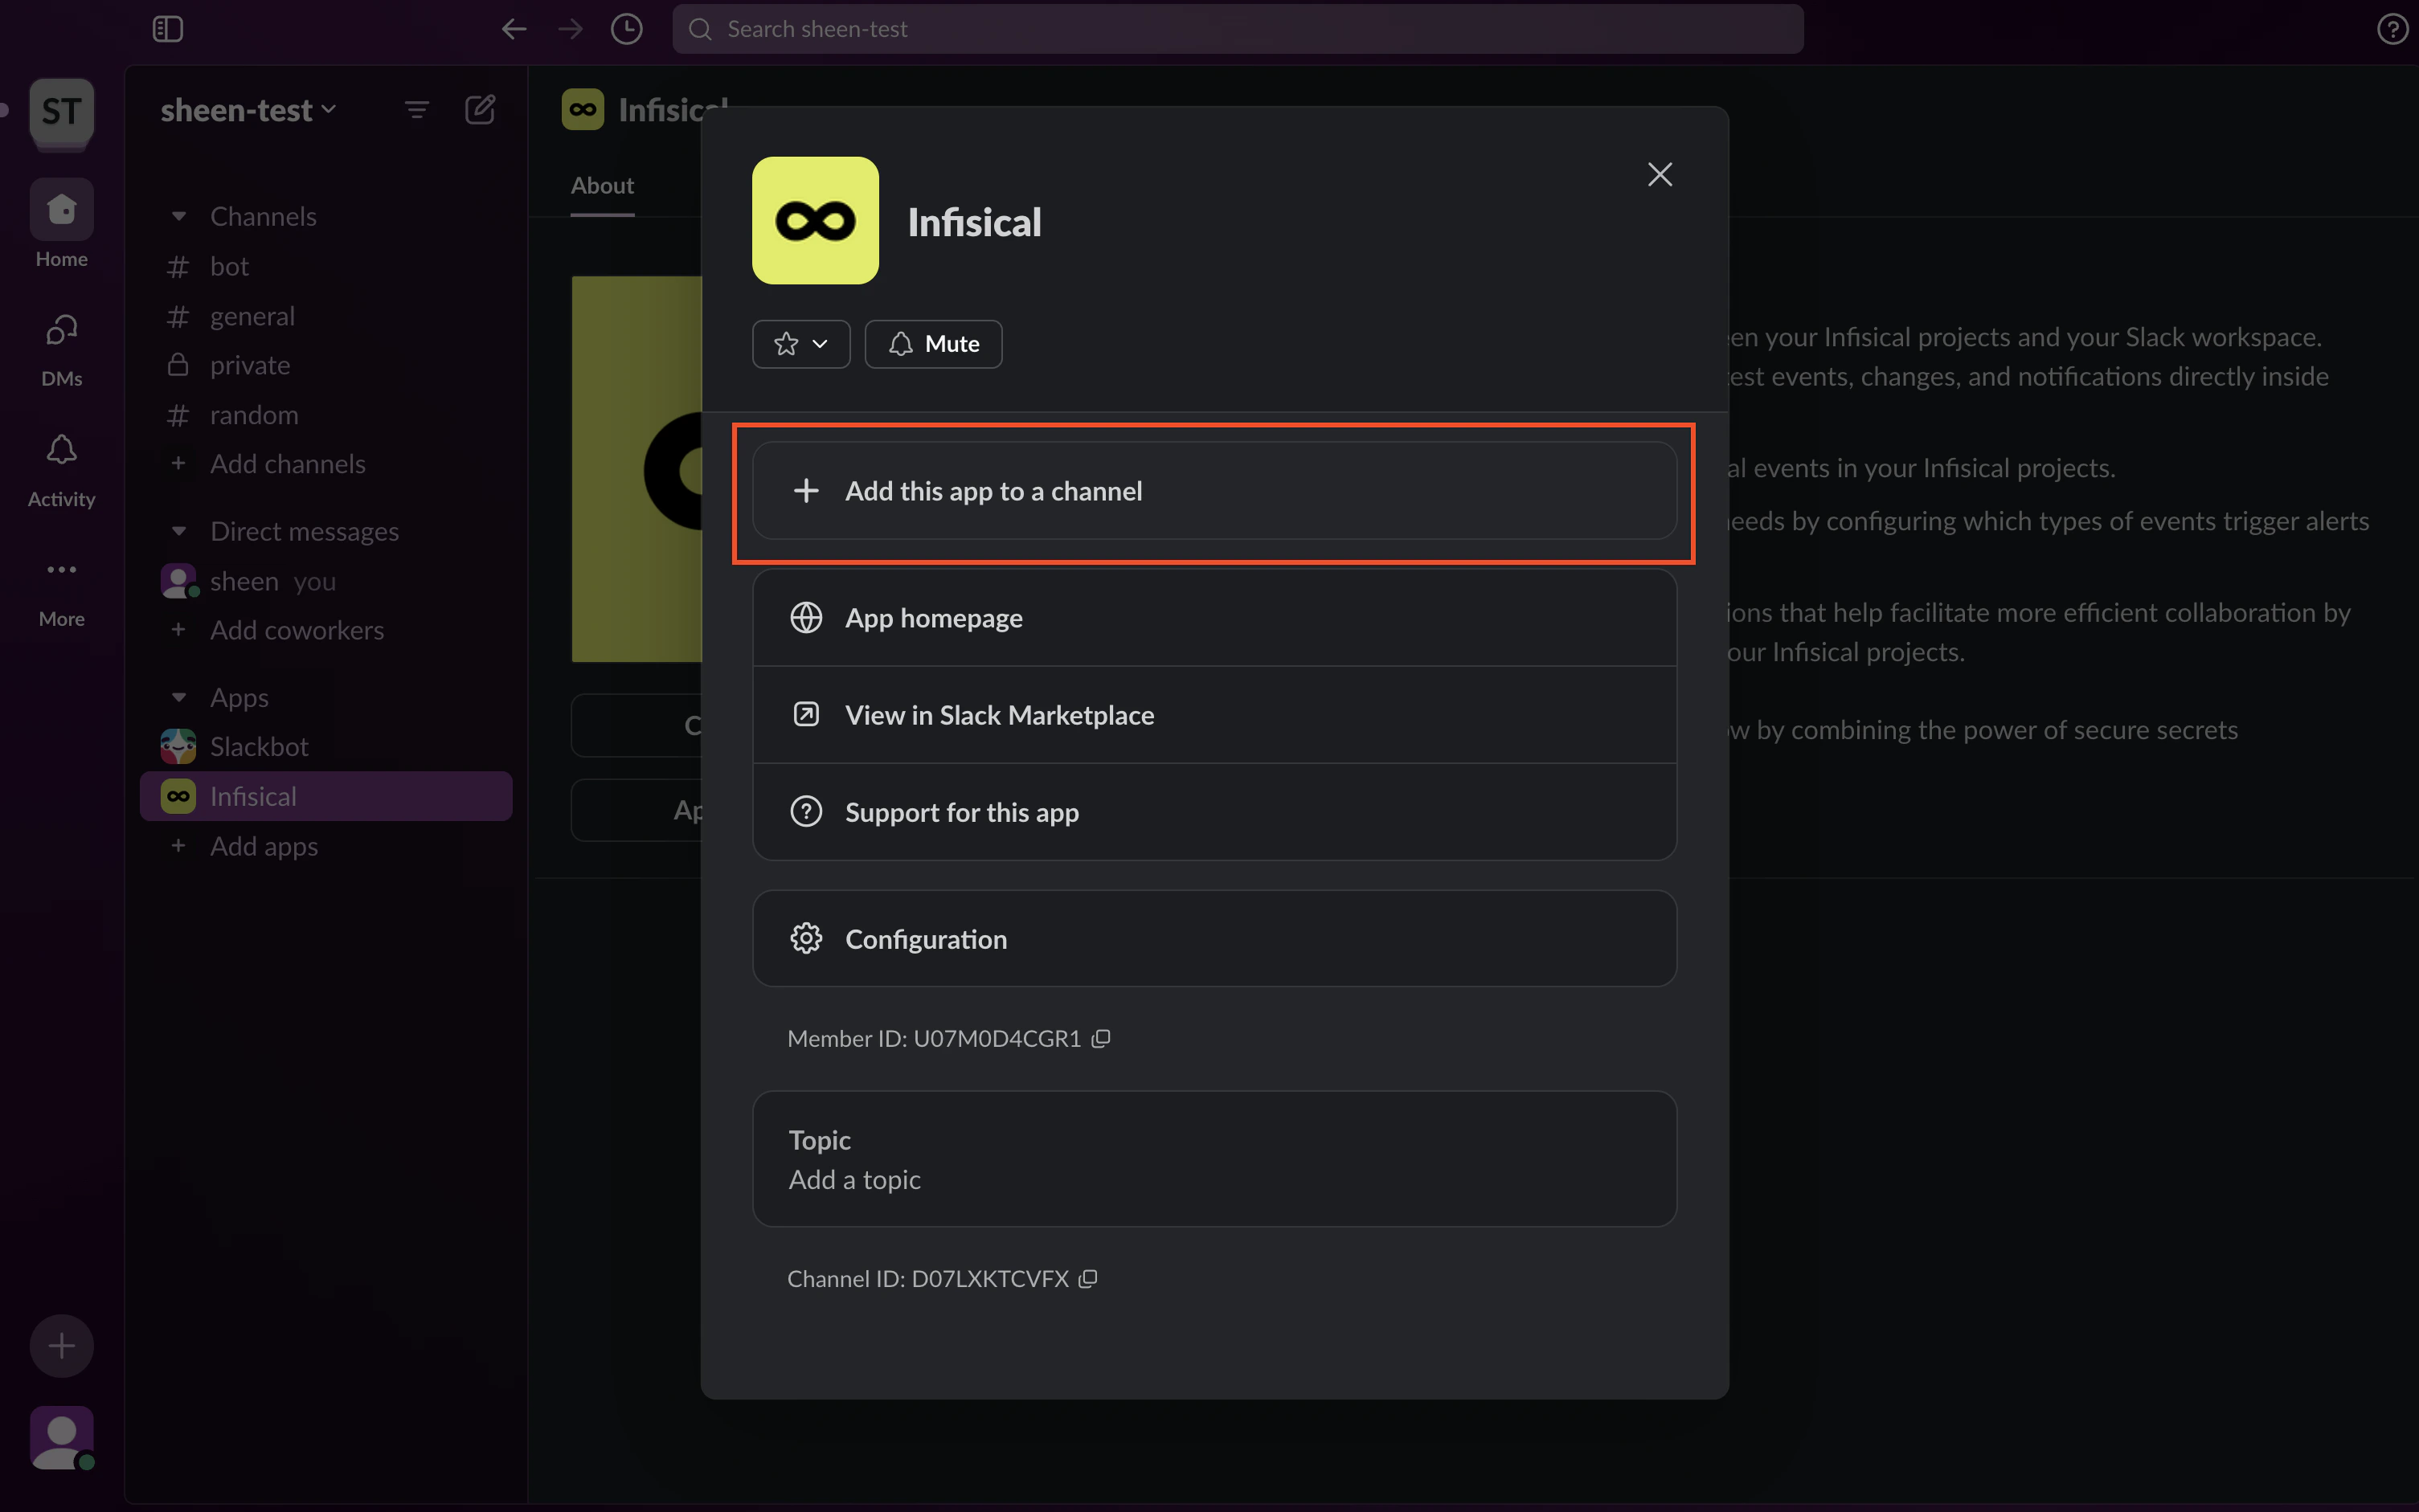Click Add apps
Screen dimensions: 2419x1512
[x=326, y=846]
